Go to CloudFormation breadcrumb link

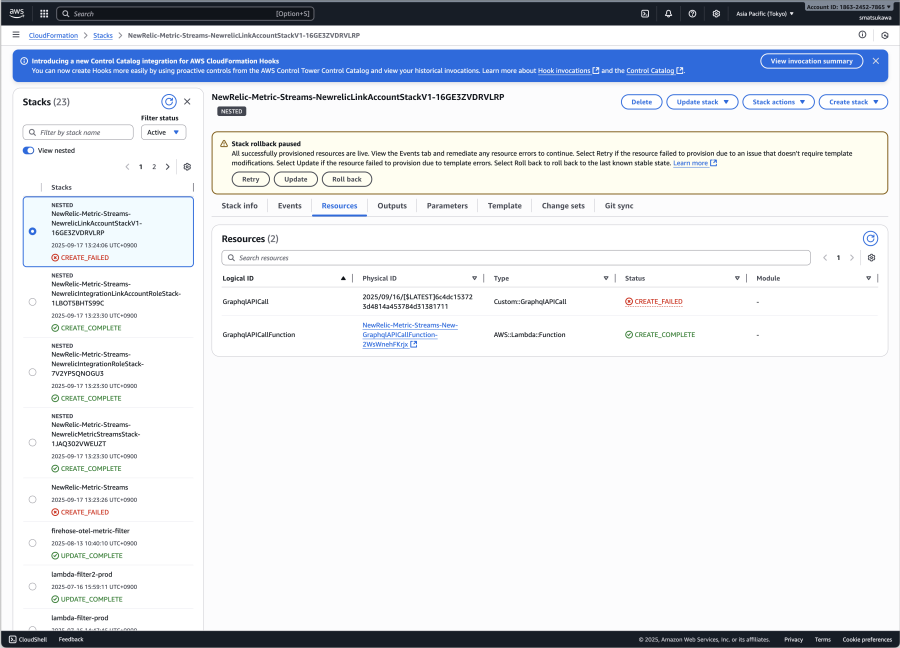click(x=53, y=36)
